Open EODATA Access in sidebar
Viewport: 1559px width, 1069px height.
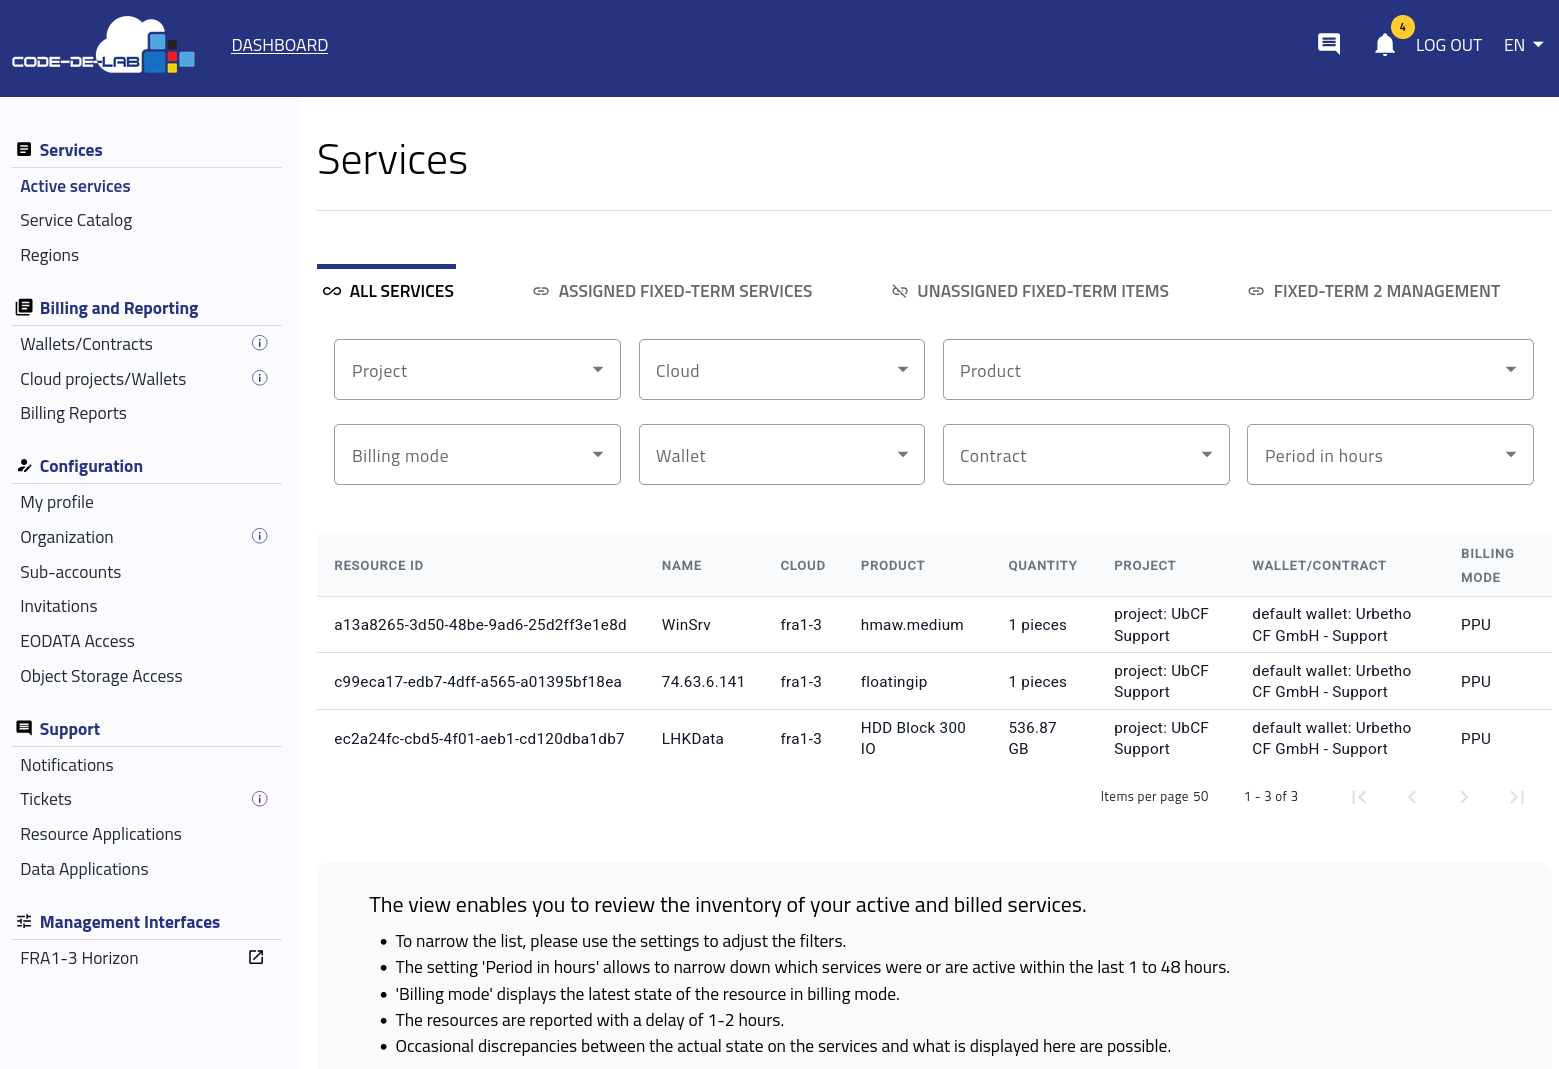click(x=77, y=641)
